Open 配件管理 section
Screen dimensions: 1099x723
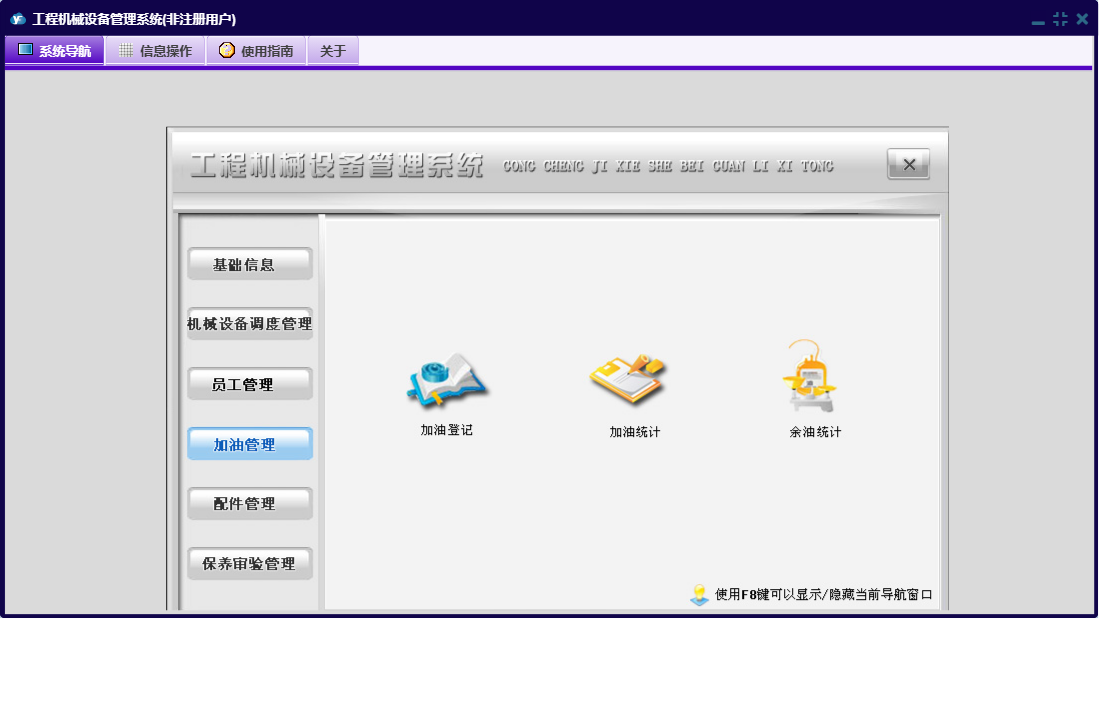[250, 504]
